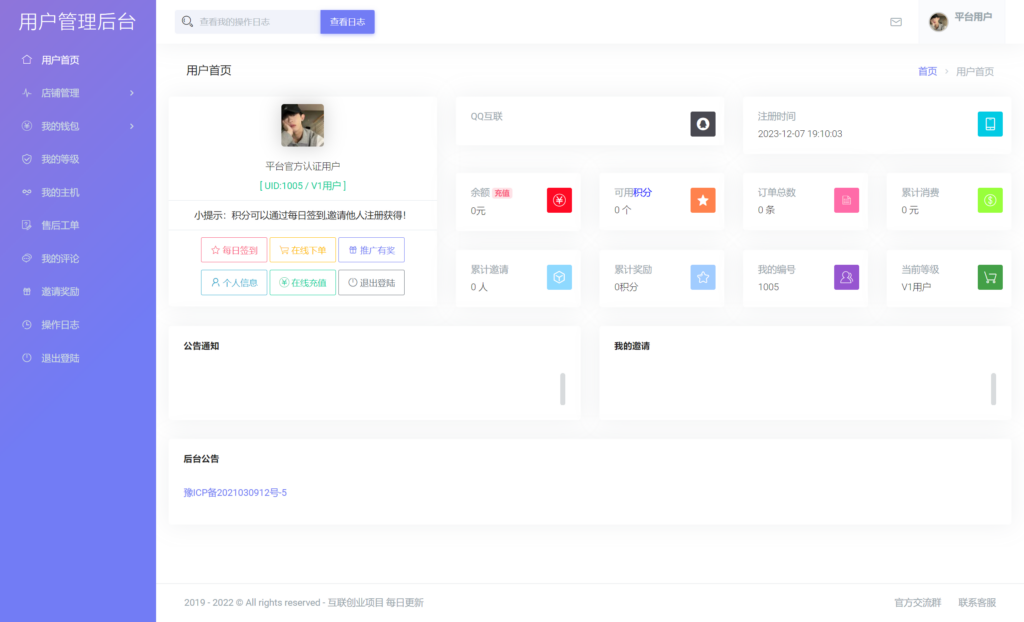The width and height of the screenshot is (1024, 622).
Task: Click the search magnifier icon
Action: (187, 22)
